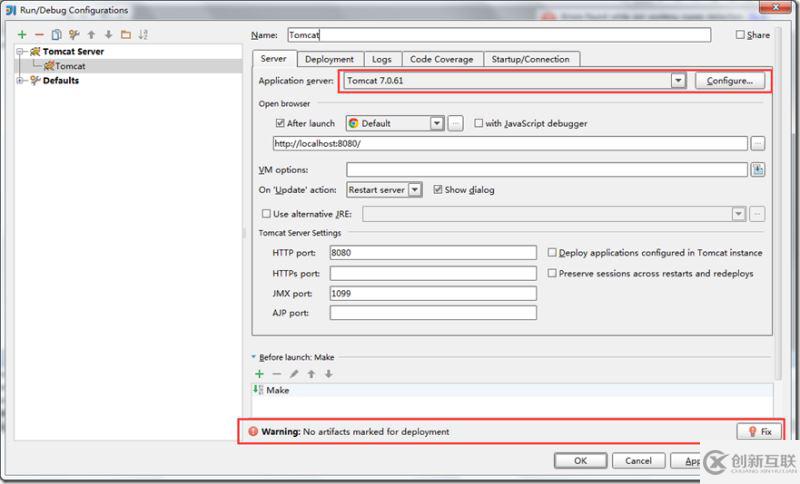Open alternative JRE dropdown arrow
The image size is (800, 484).
738,214
